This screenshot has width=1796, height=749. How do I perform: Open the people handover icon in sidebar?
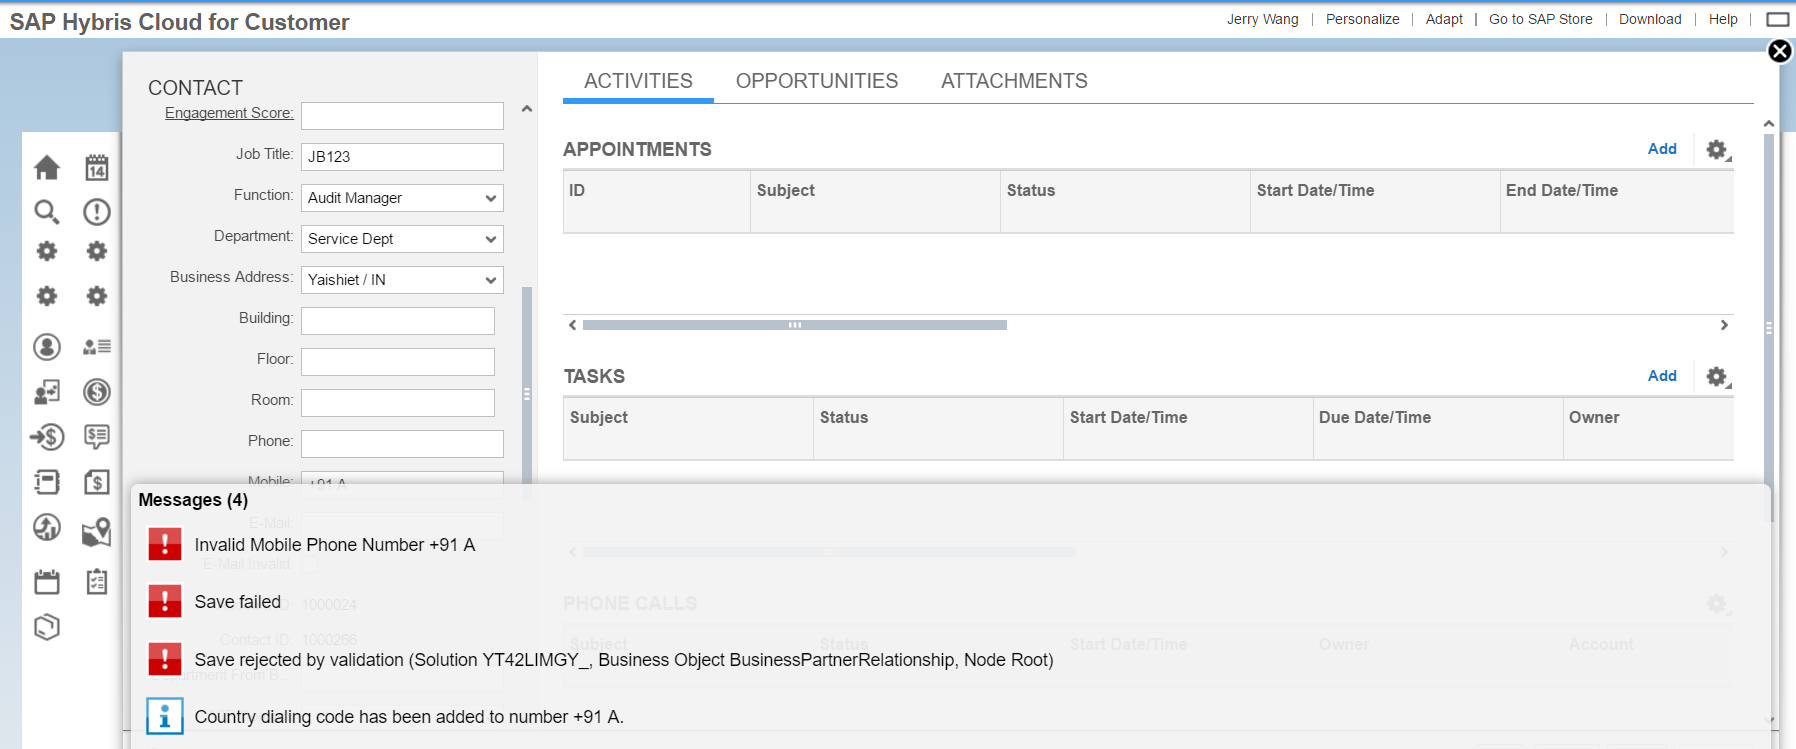coord(47,392)
